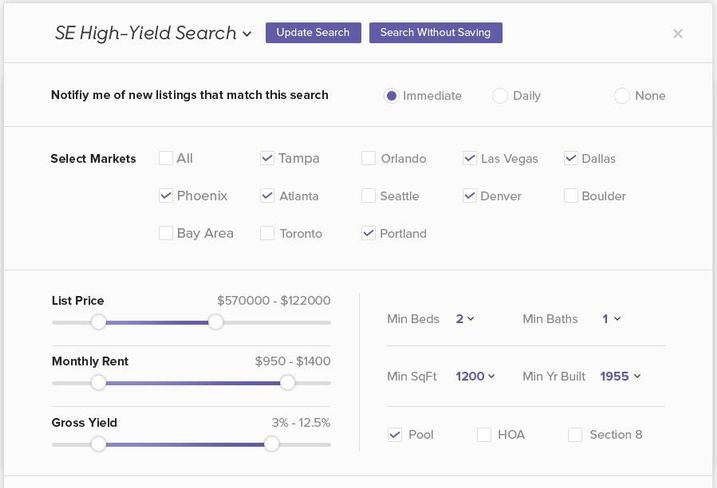The width and height of the screenshot is (717, 488).
Task: Check the Bay Area market
Action: 166,233
